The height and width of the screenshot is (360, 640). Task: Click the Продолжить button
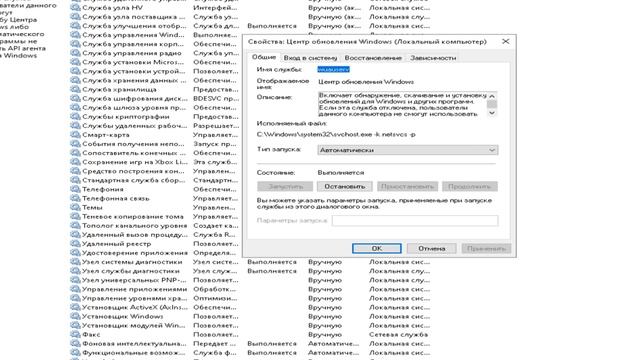[x=470, y=187]
